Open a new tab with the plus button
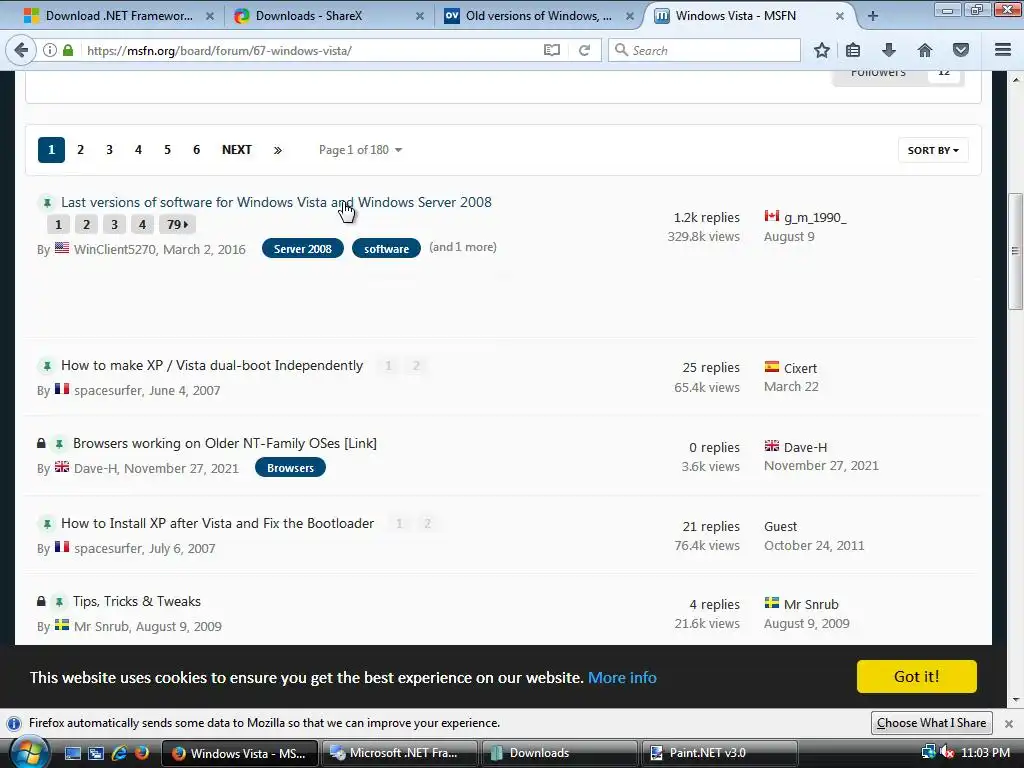Viewport: 1024px width, 768px height. 872,16
